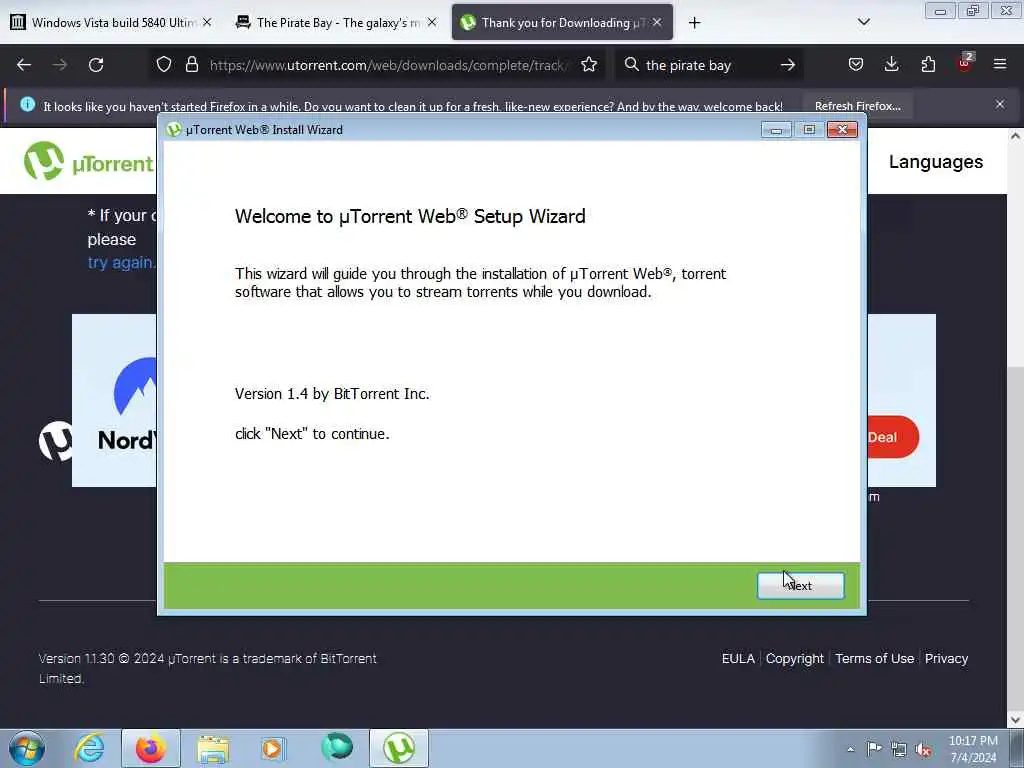Close the µTorrent Install Wizard window

(842, 129)
